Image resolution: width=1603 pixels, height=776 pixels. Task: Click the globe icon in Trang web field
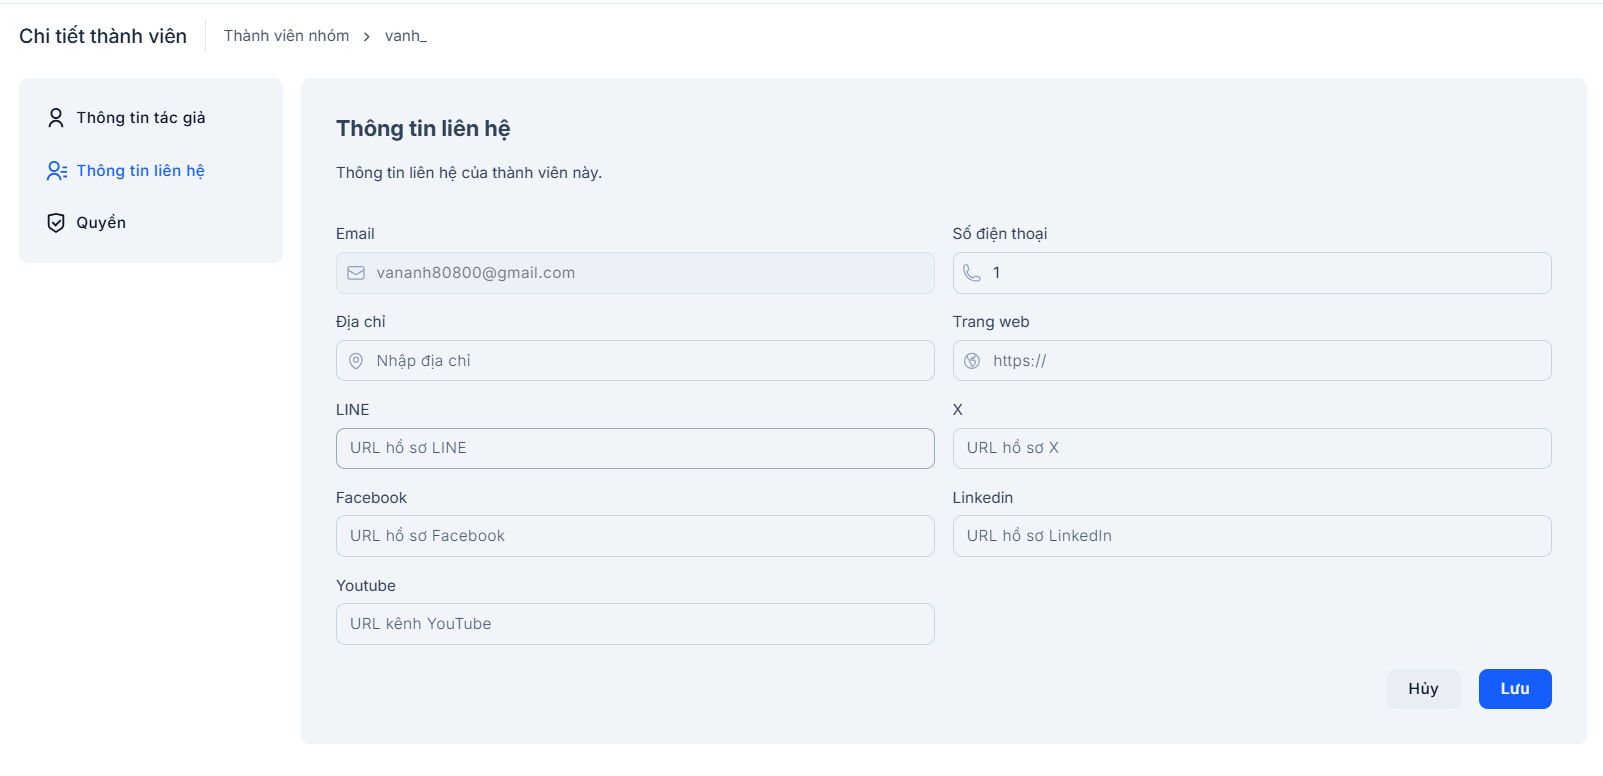pos(972,361)
